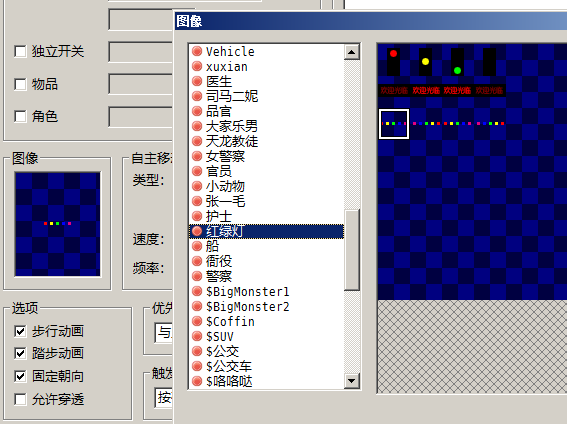The width and height of the screenshot is (567, 424).
Task: Click list scrollbar down arrow
Action: pos(352,381)
